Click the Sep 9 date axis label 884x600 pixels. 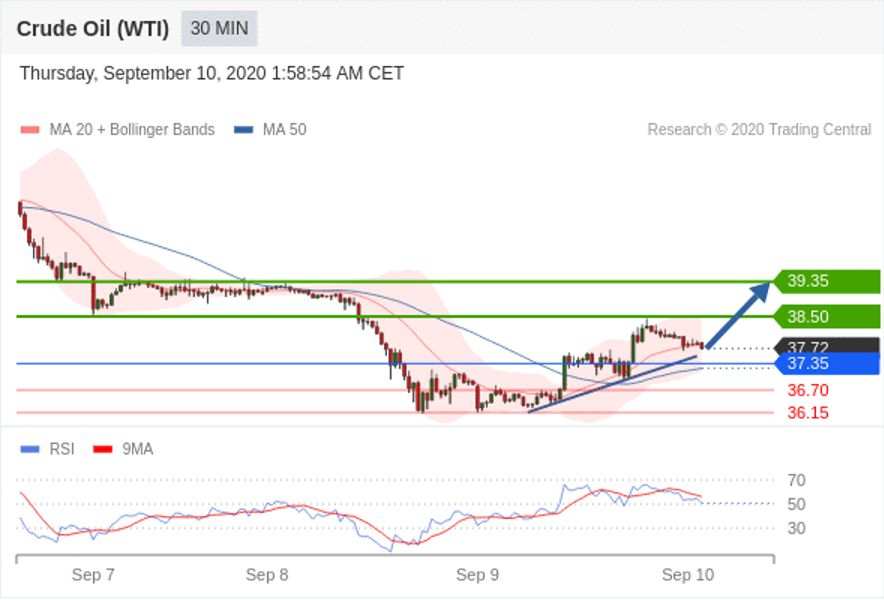click(478, 575)
